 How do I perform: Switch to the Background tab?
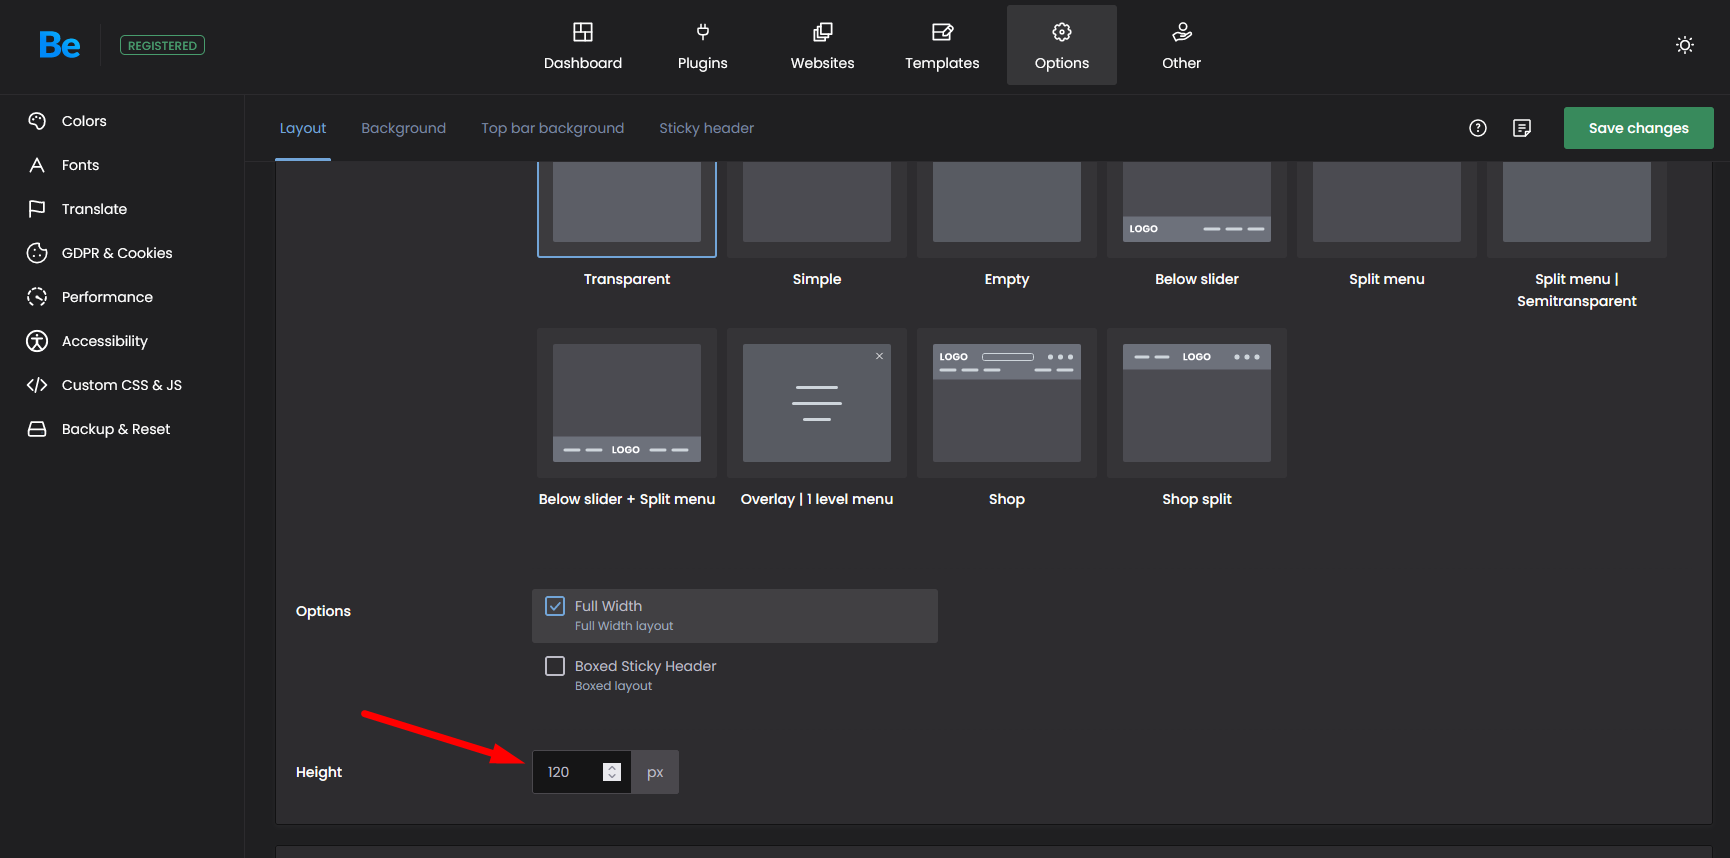pos(404,128)
